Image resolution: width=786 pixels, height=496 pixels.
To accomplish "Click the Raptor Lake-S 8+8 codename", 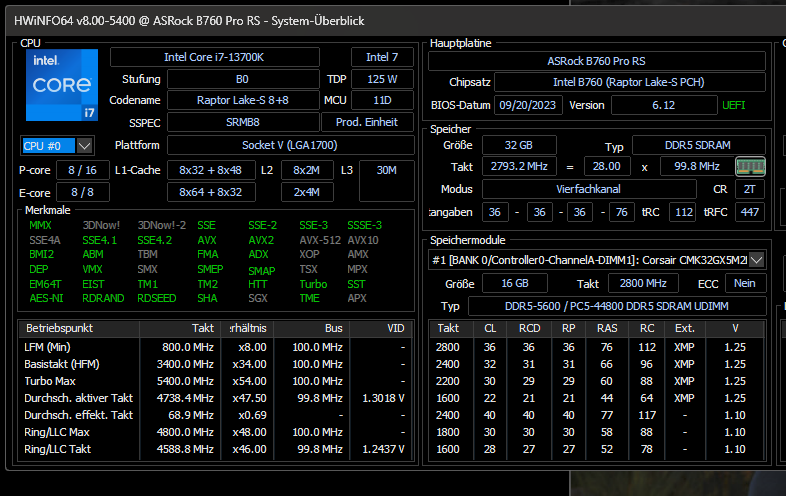I will tap(243, 100).
